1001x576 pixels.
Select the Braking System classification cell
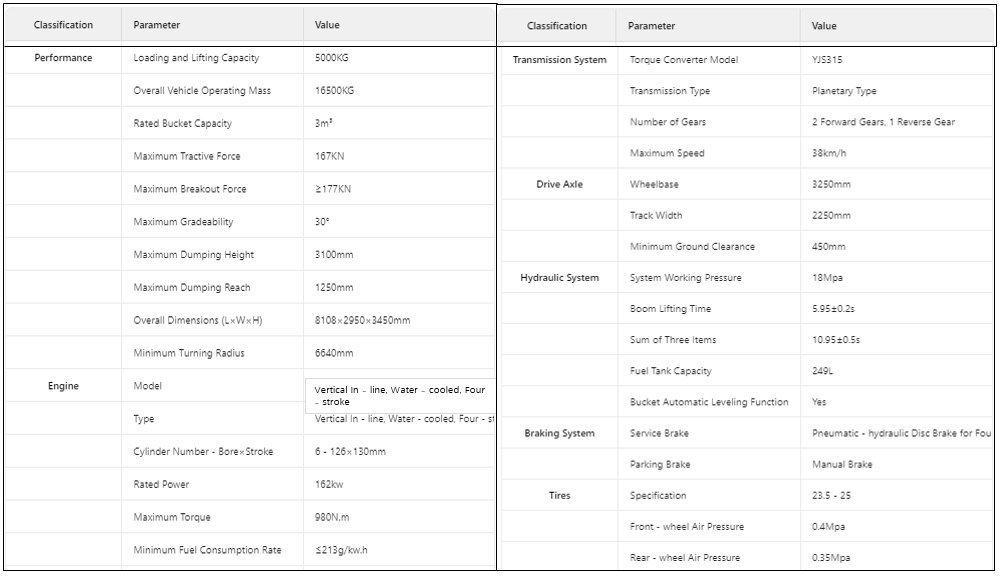[559, 433]
